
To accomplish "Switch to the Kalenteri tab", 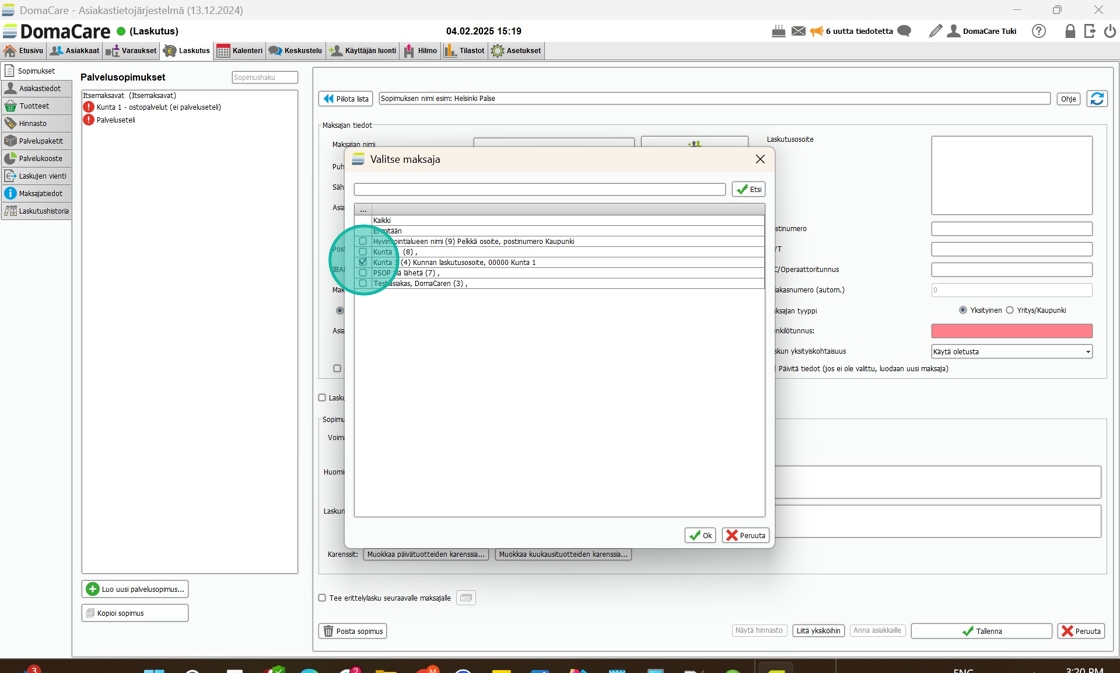I will [x=240, y=51].
